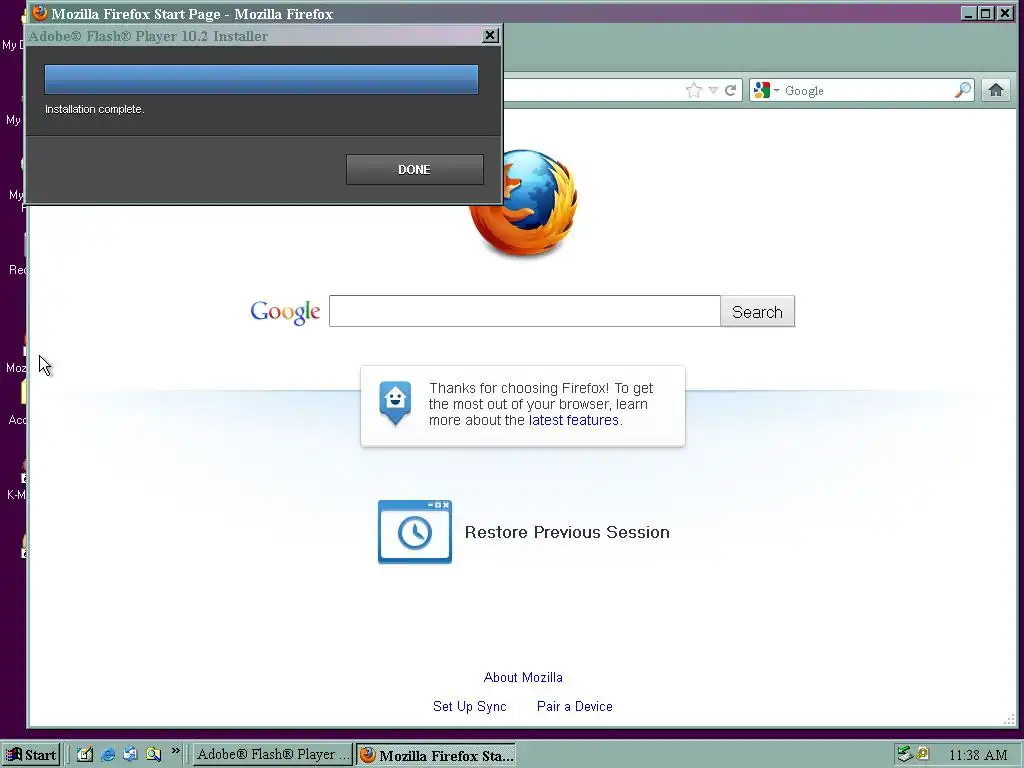Screen dimensions: 1024x768
Task: Focus the Google search box on page
Action: point(524,311)
